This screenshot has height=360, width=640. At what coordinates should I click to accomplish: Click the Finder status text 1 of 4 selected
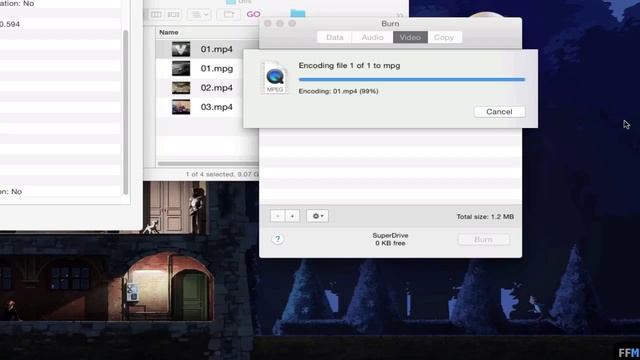click(222, 174)
